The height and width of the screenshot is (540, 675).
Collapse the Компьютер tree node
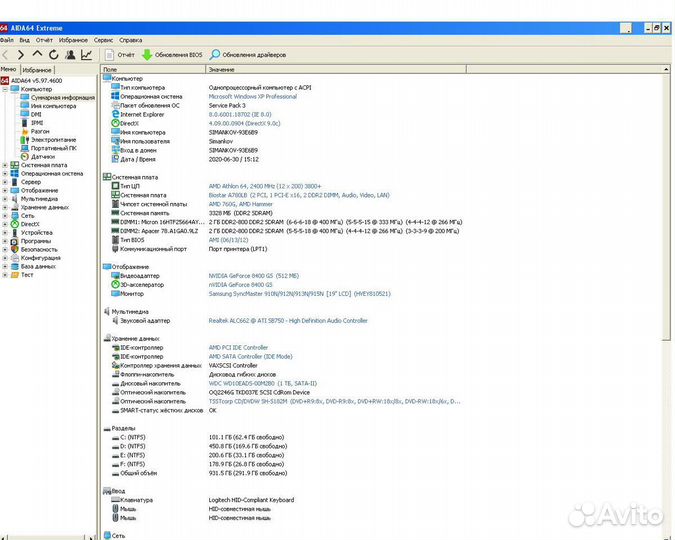[5, 89]
